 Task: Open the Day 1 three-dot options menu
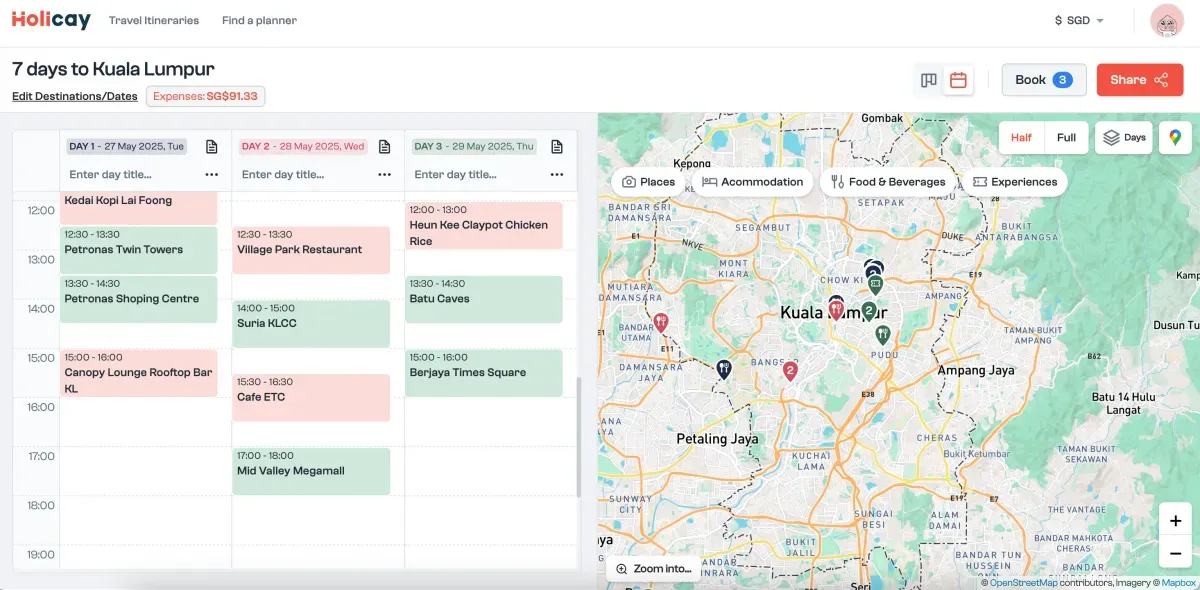[211, 174]
